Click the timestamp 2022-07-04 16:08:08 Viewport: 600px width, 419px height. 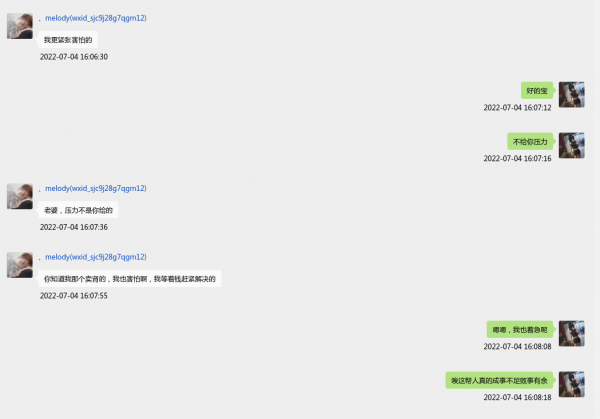[517, 346]
